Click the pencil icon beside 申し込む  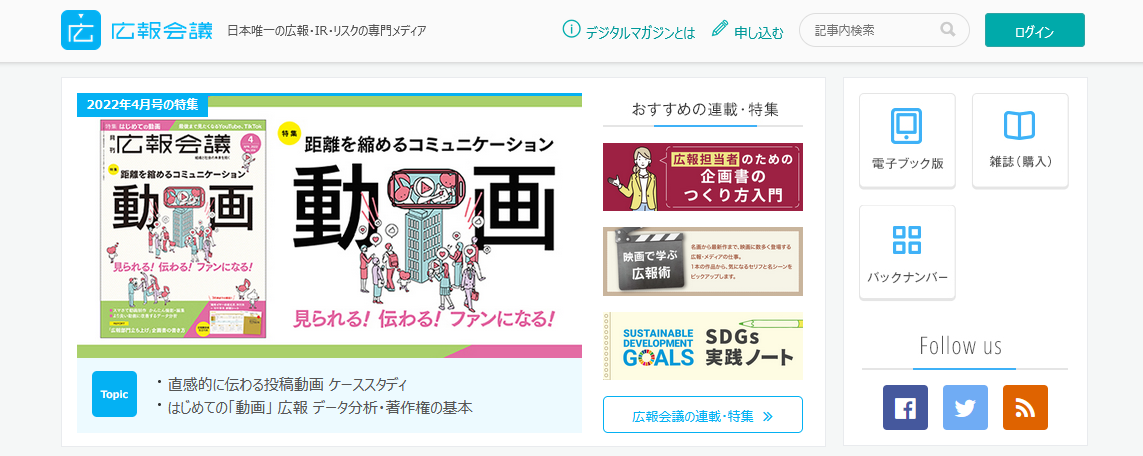click(719, 28)
